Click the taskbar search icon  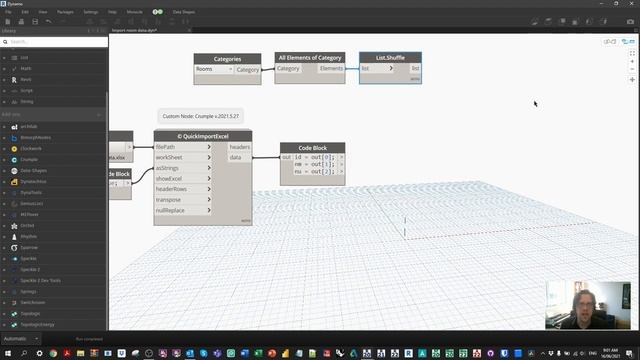(24, 353)
